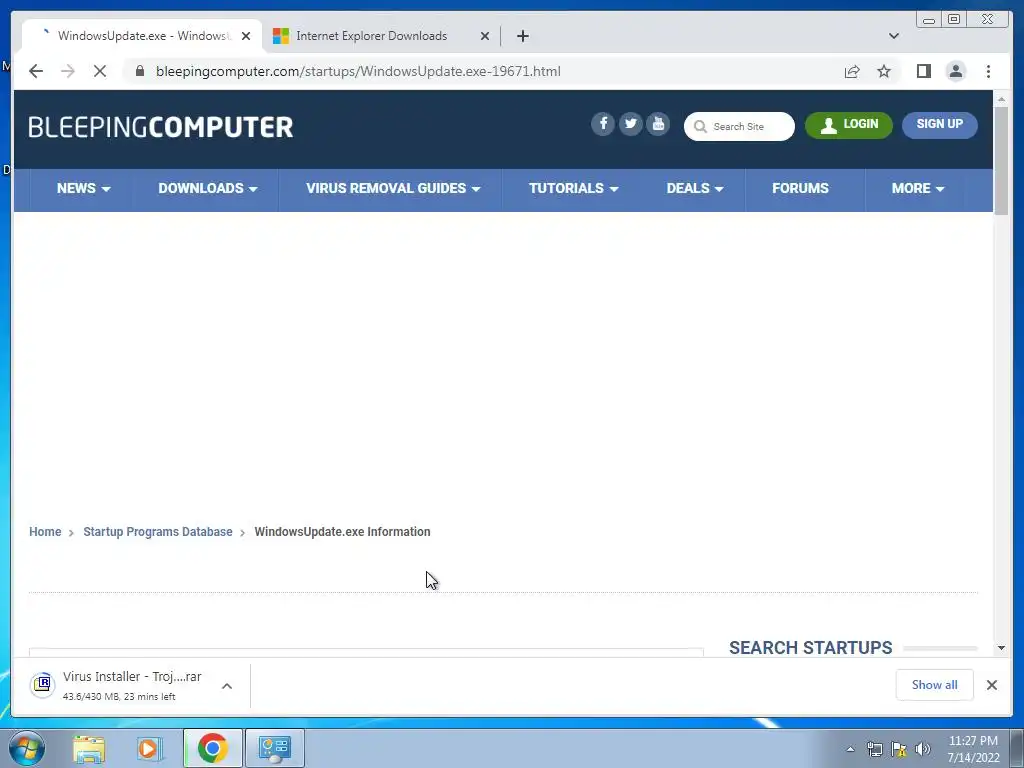Open the Chrome side panel icon
Screen dimensions: 1024x768
(x=923, y=71)
